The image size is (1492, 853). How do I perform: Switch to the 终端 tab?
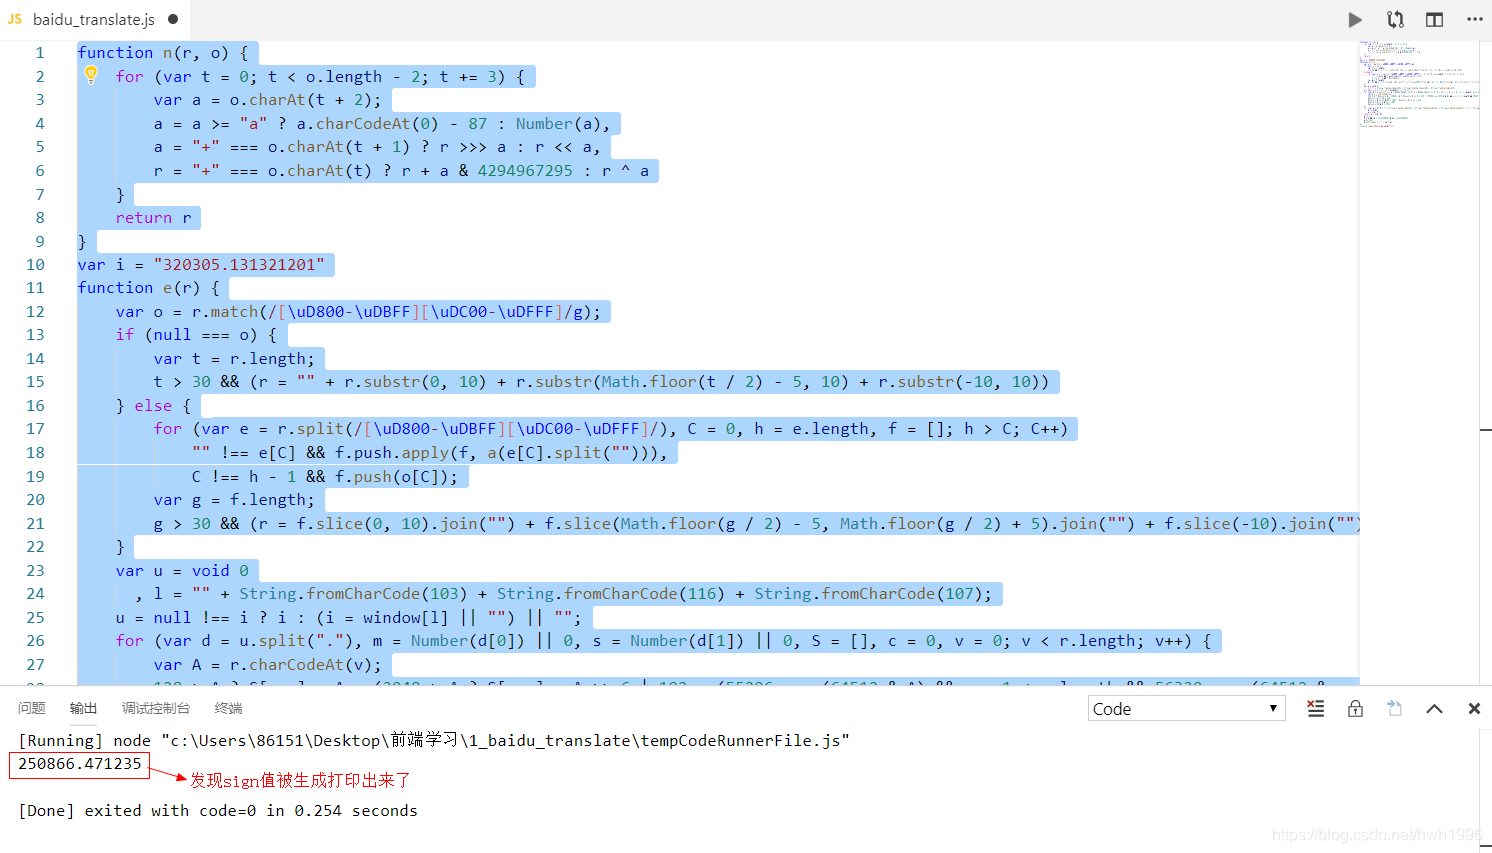tap(229, 708)
